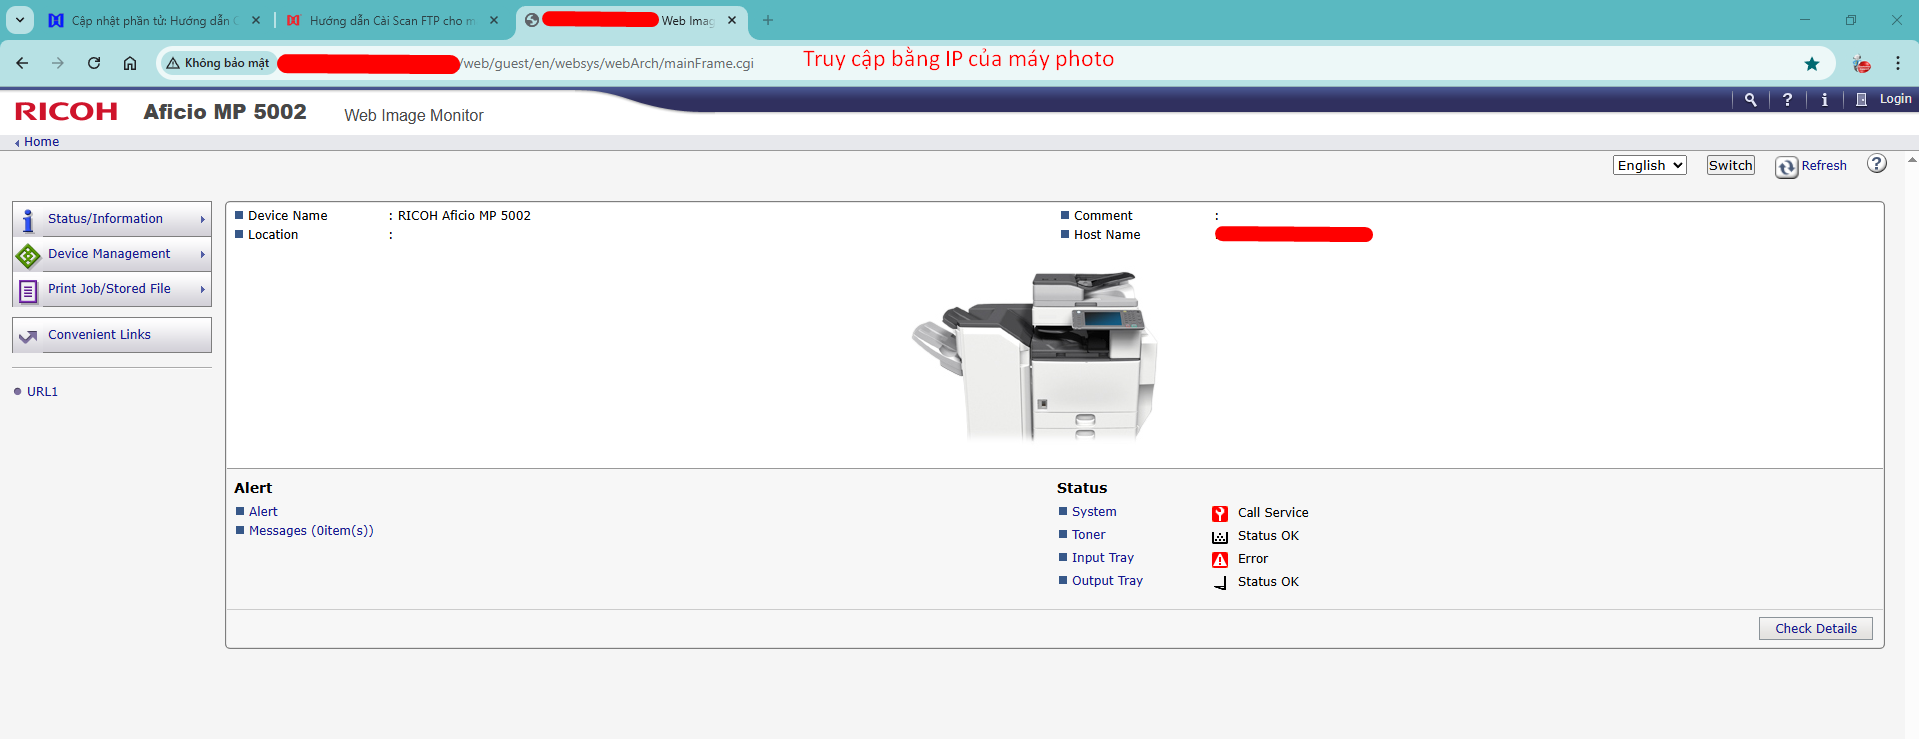Click the Print Job/Stored File sidebar icon
This screenshot has height=739, width=1919.
[x=28, y=290]
